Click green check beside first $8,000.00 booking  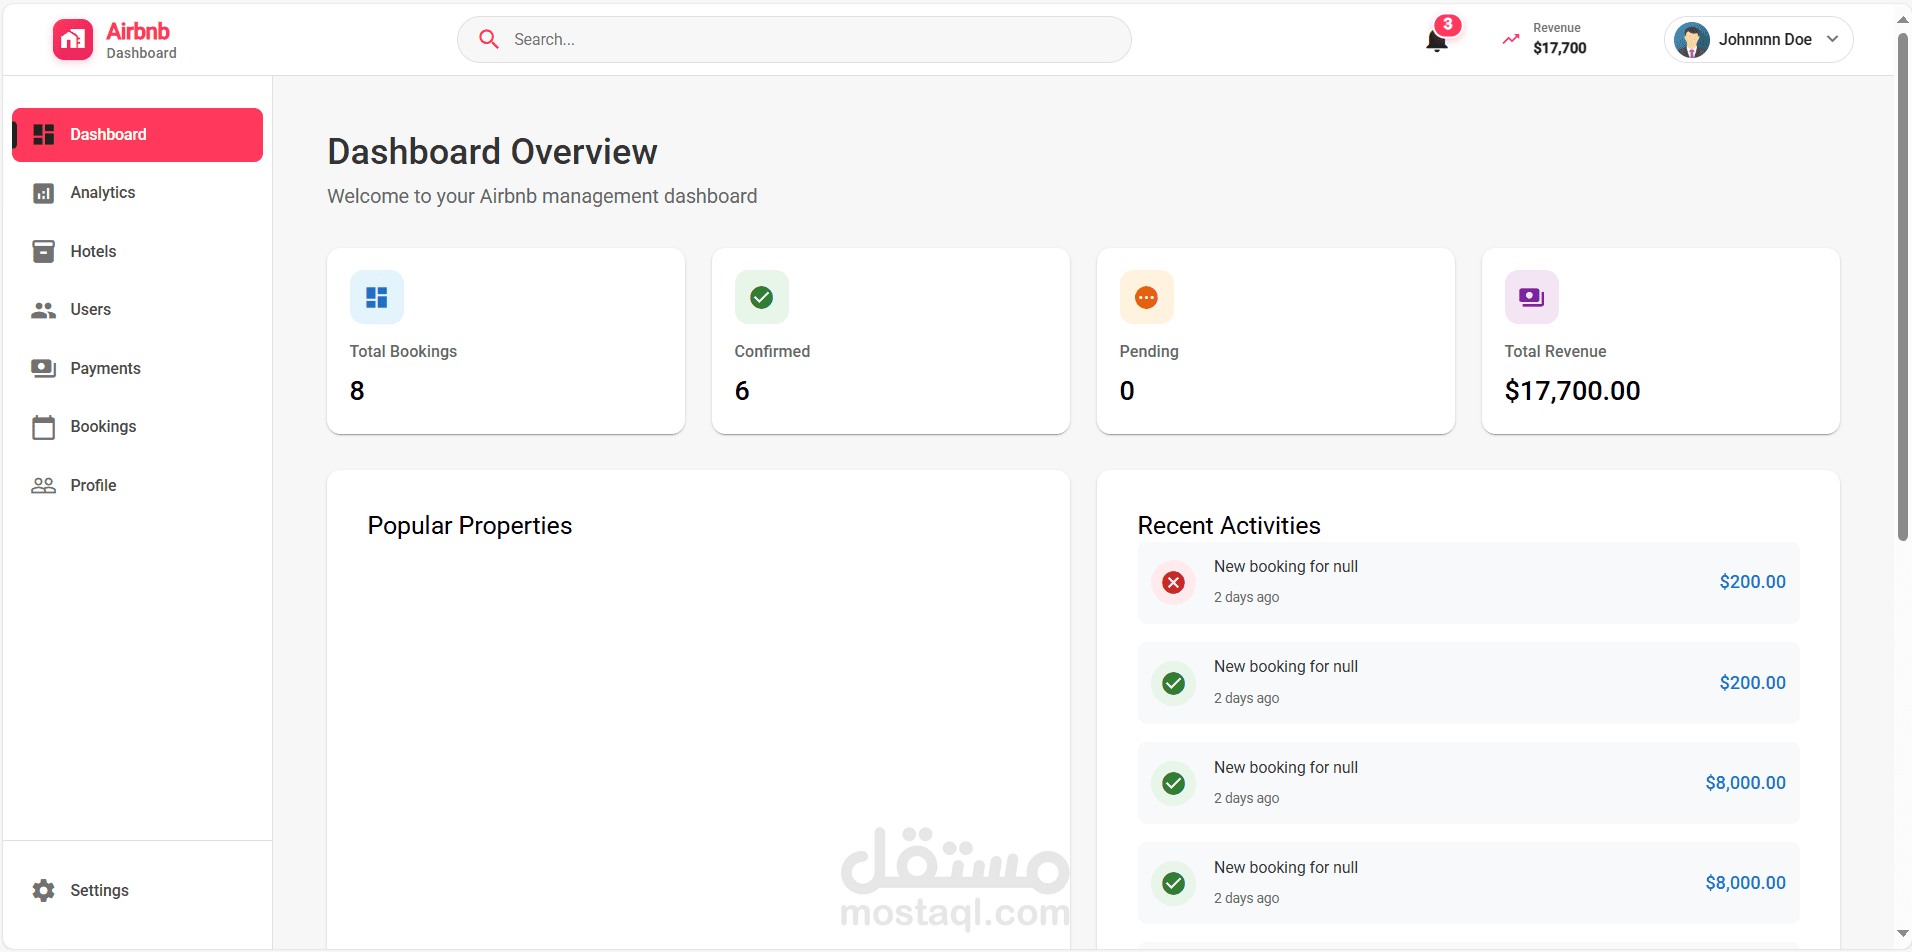click(x=1174, y=783)
